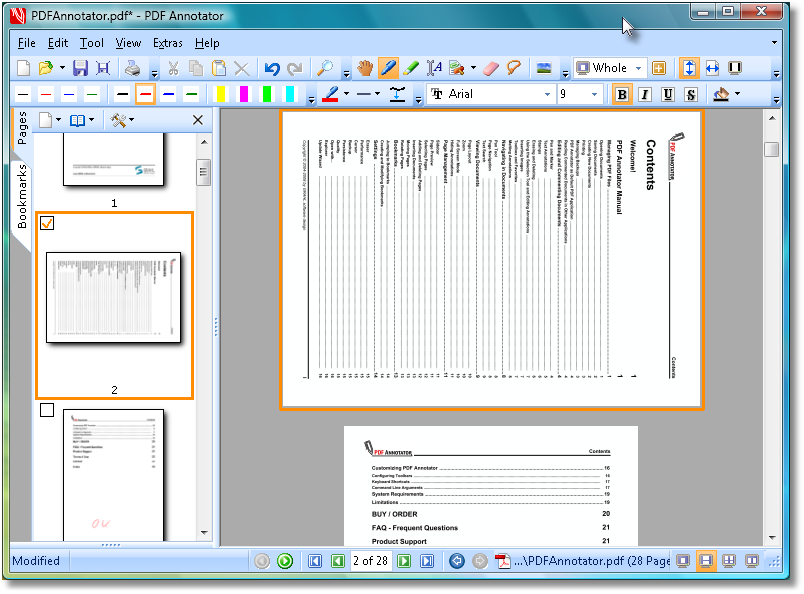Go to the next page
The height and width of the screenshot is (594, 804).
pyautogui.click(x=404, y=561)
